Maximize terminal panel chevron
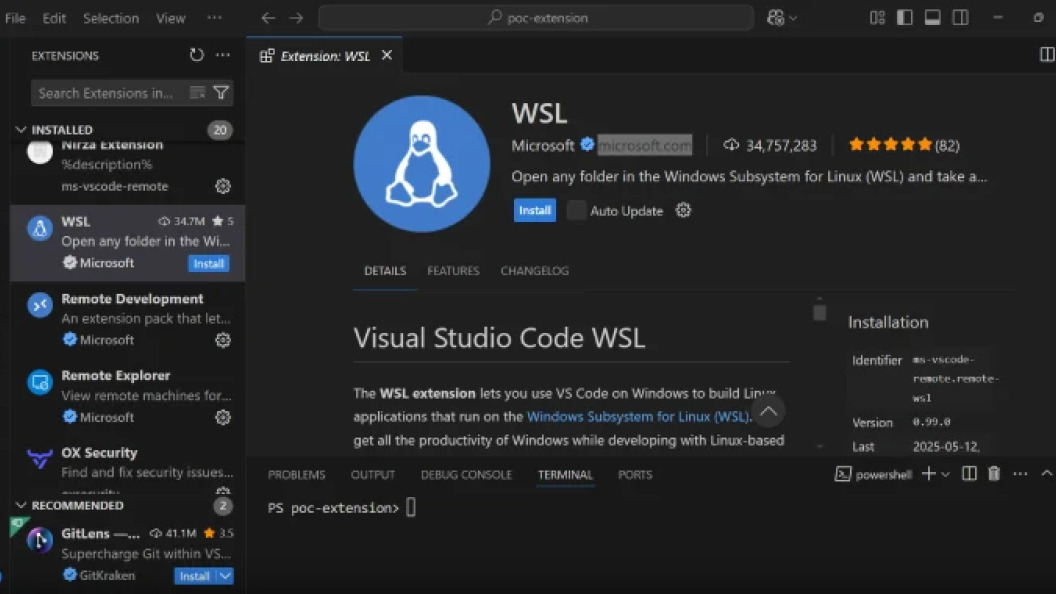The height and width of the screenshot is (594, 1056). (x=1047, y=473)
